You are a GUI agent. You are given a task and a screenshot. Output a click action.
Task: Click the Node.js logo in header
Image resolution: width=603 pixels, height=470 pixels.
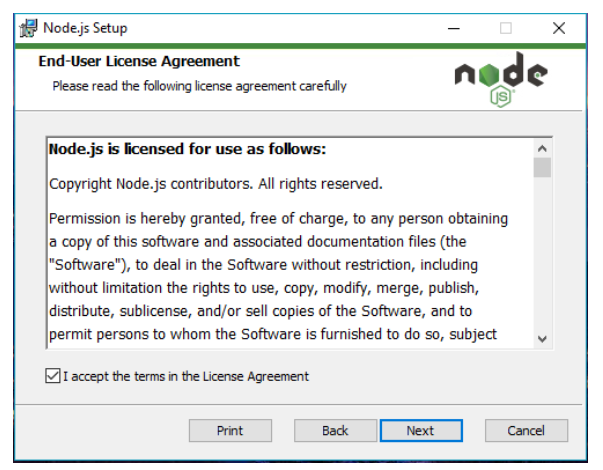(501, 79)
